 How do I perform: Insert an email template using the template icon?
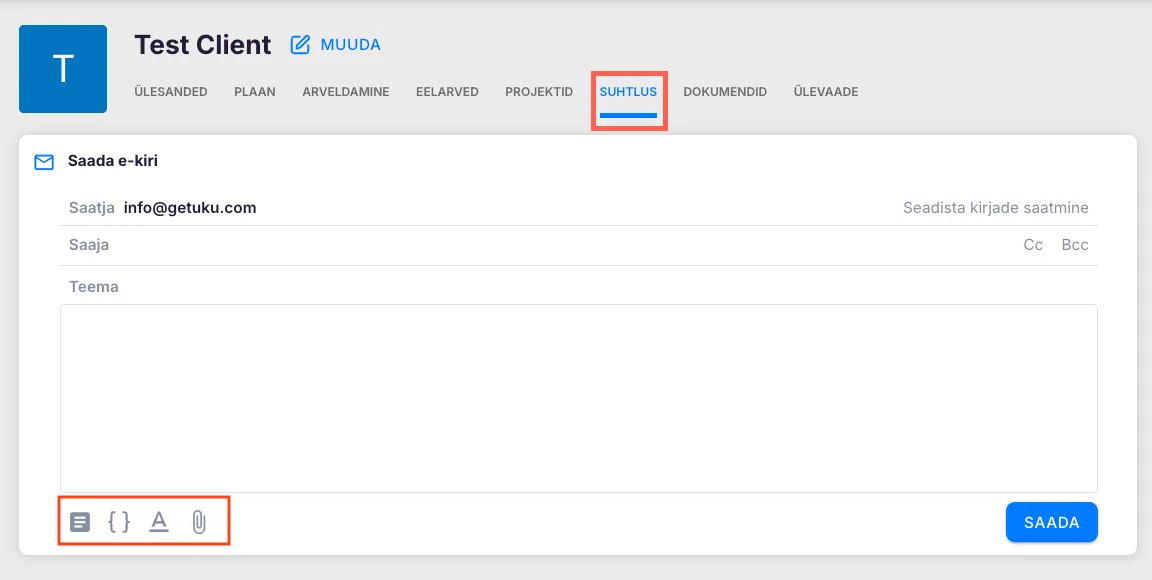click(80, 521)
